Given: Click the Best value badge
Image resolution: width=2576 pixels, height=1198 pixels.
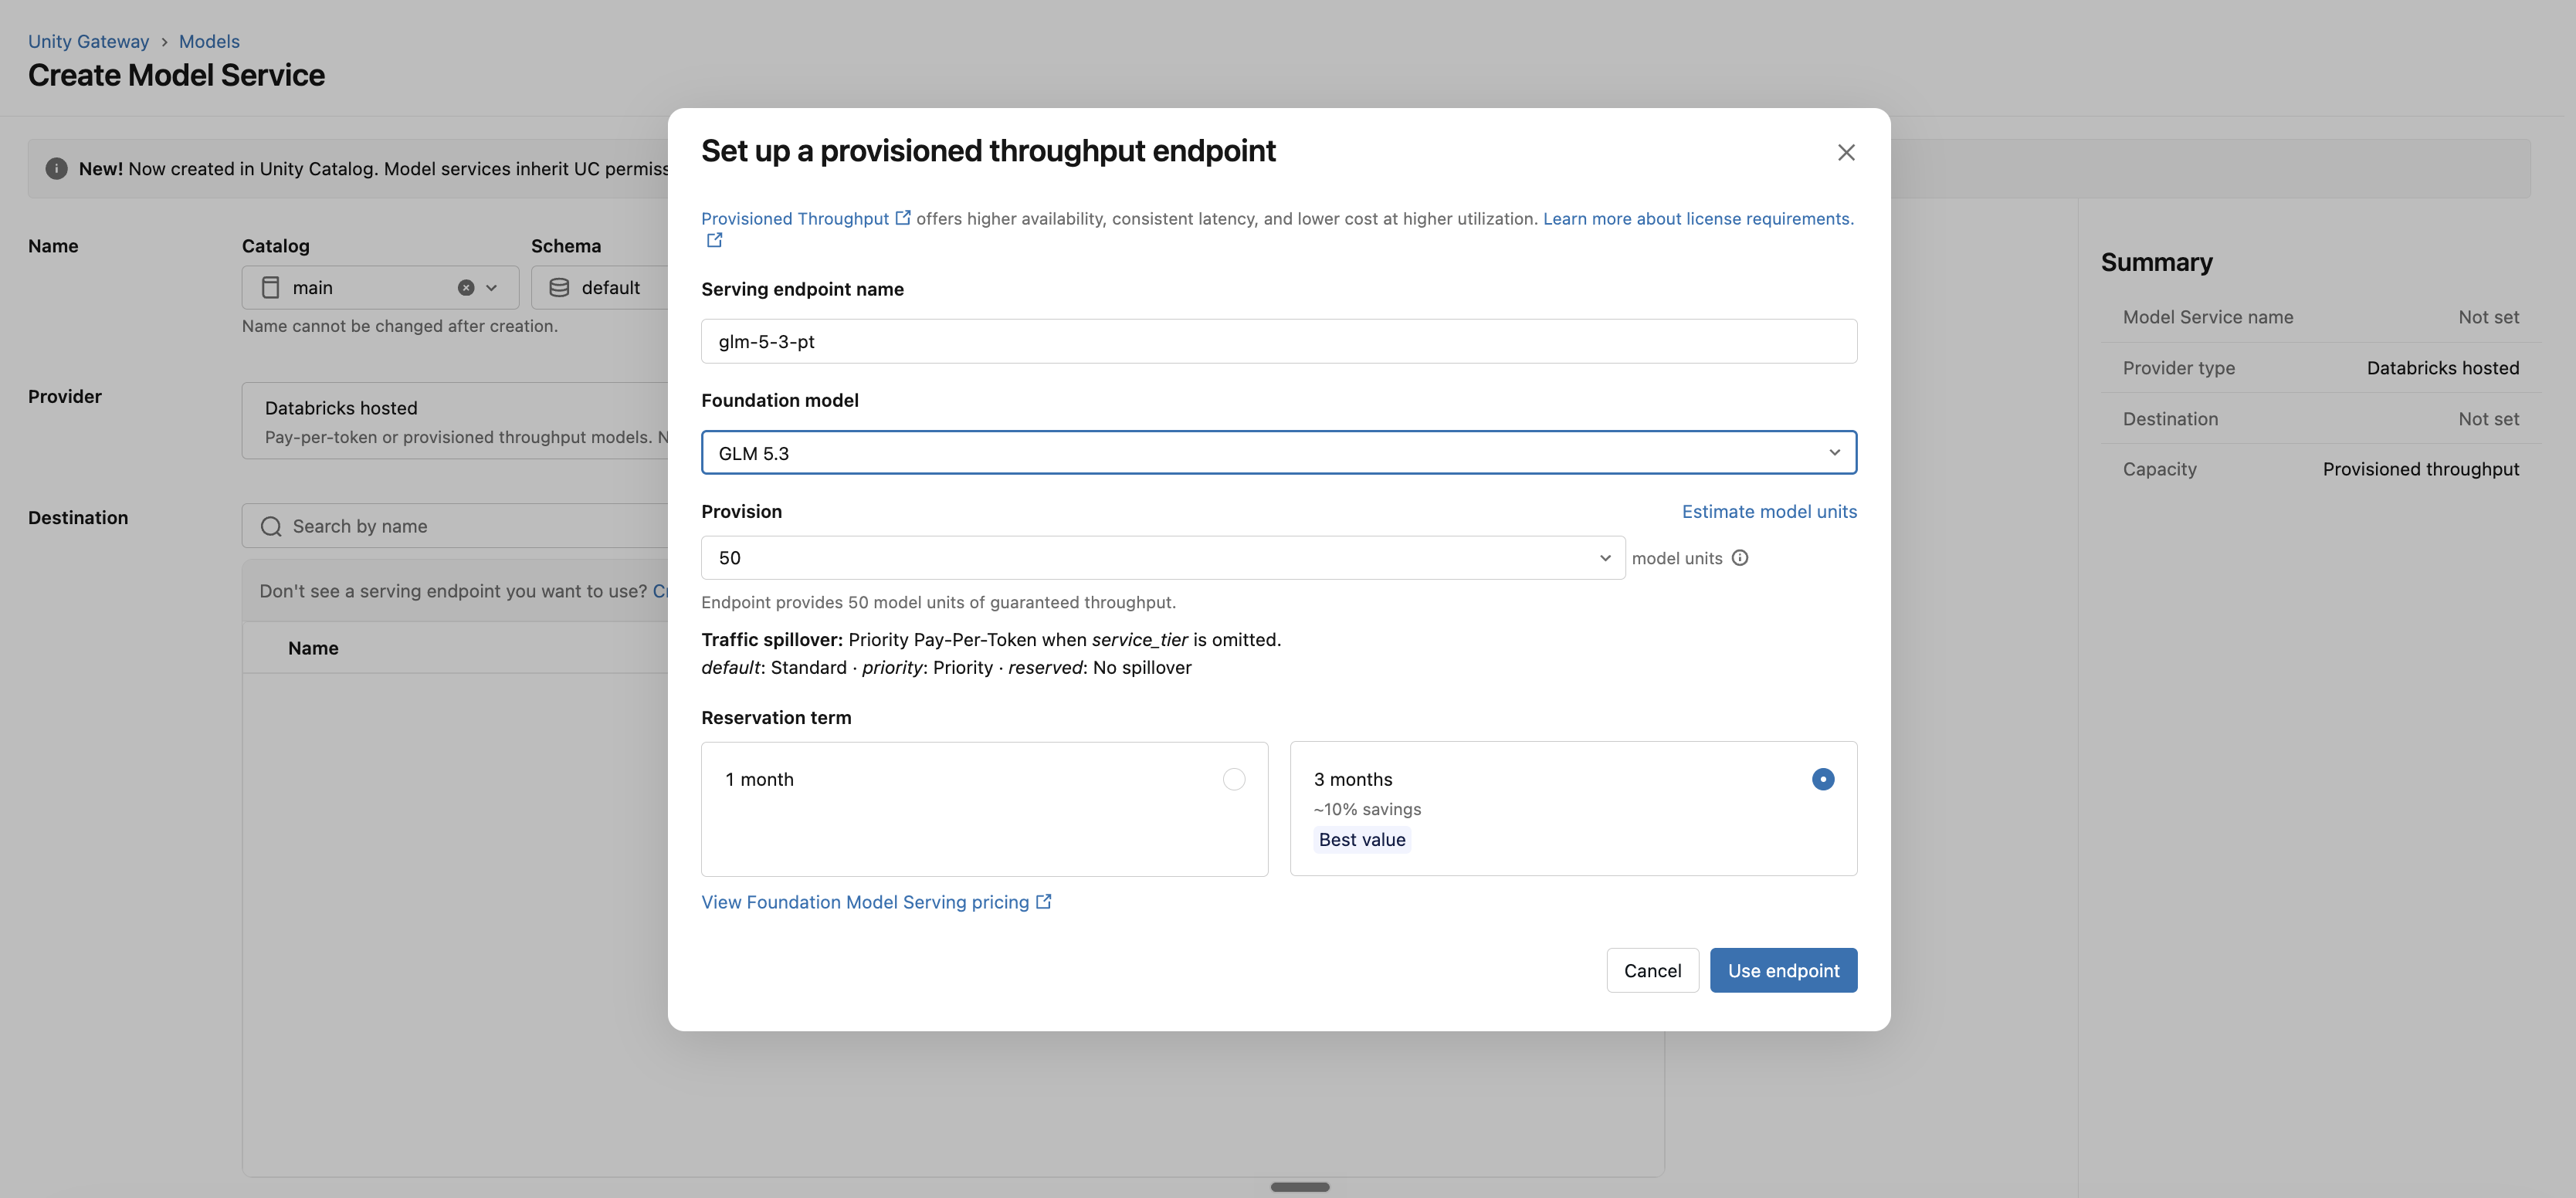Looking at the screenshot, I should tap(1362, 840).
